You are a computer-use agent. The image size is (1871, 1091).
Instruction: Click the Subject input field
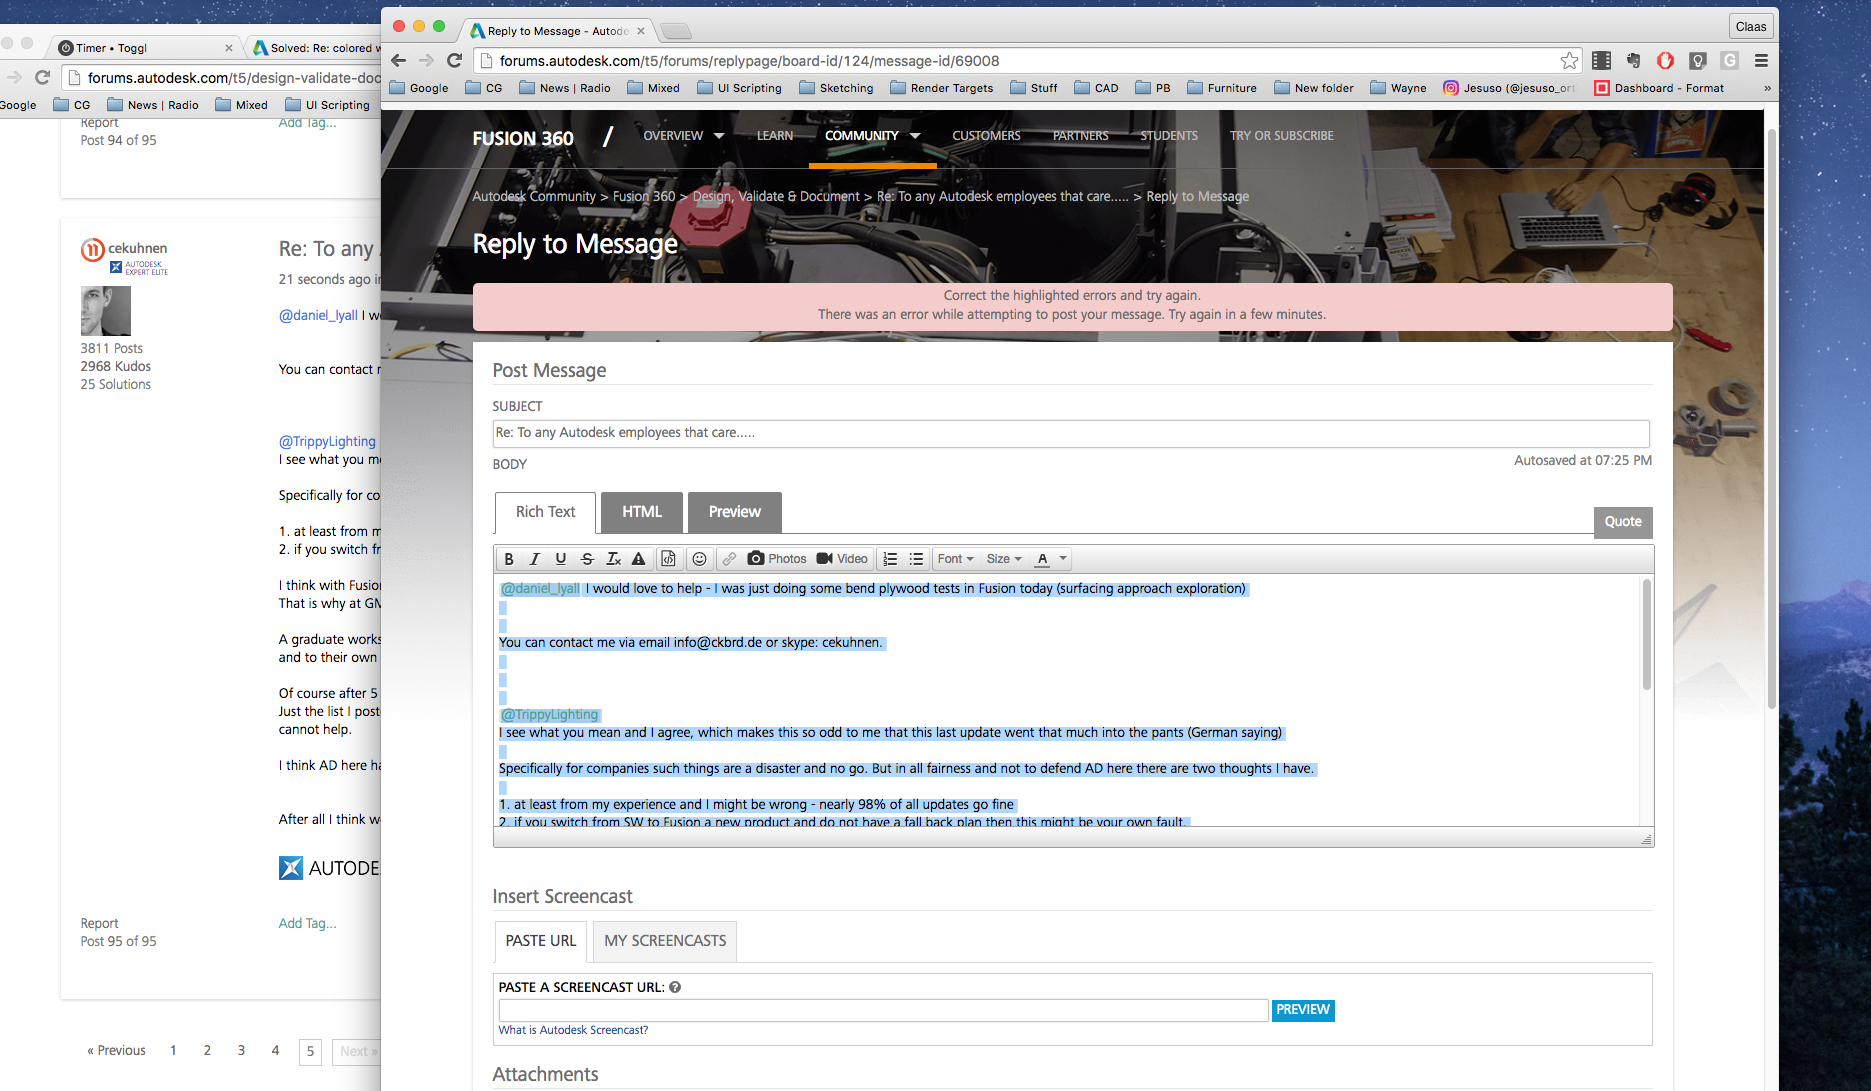tap(1070, 433)
